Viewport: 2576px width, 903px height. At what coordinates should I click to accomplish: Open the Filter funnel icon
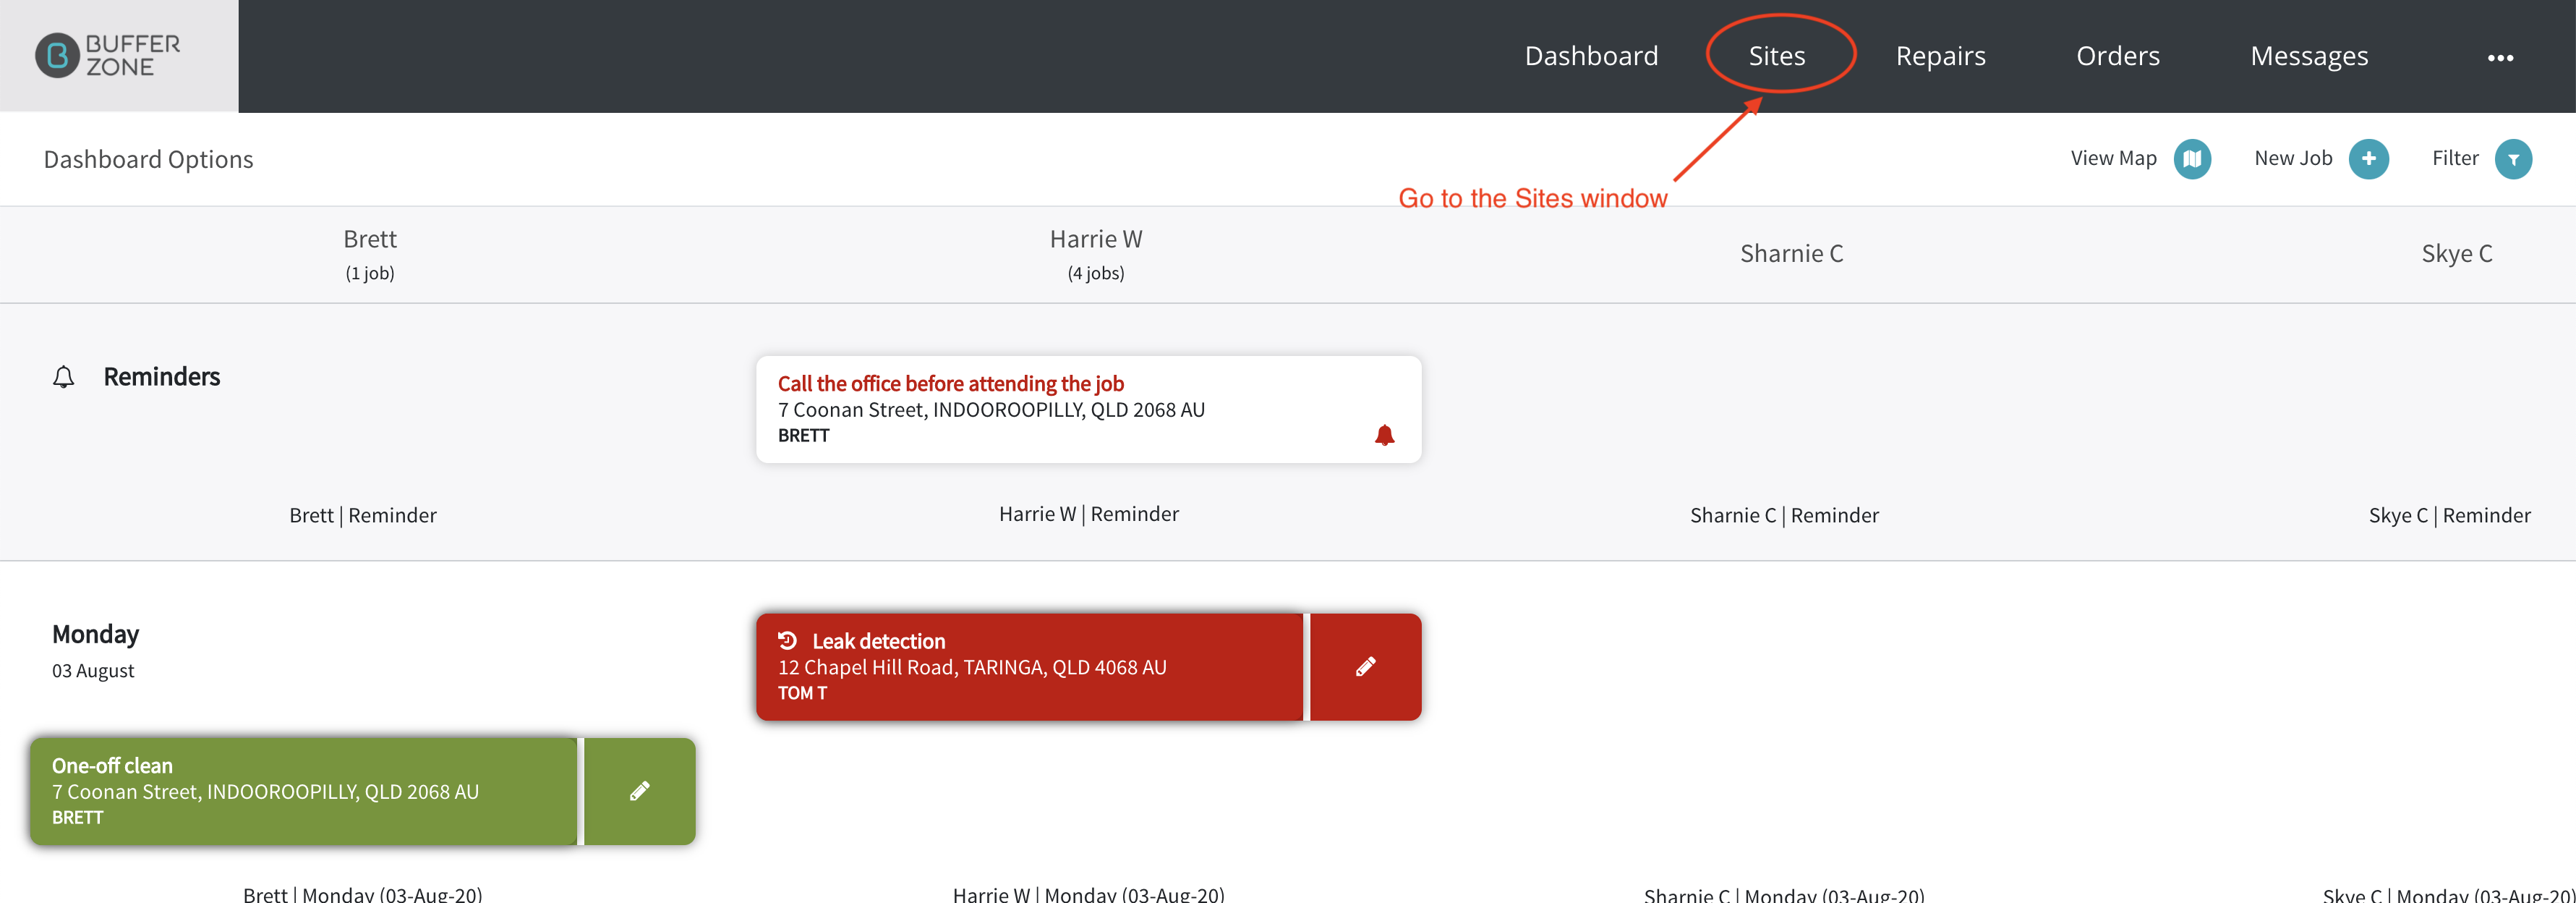(2512, 158)
